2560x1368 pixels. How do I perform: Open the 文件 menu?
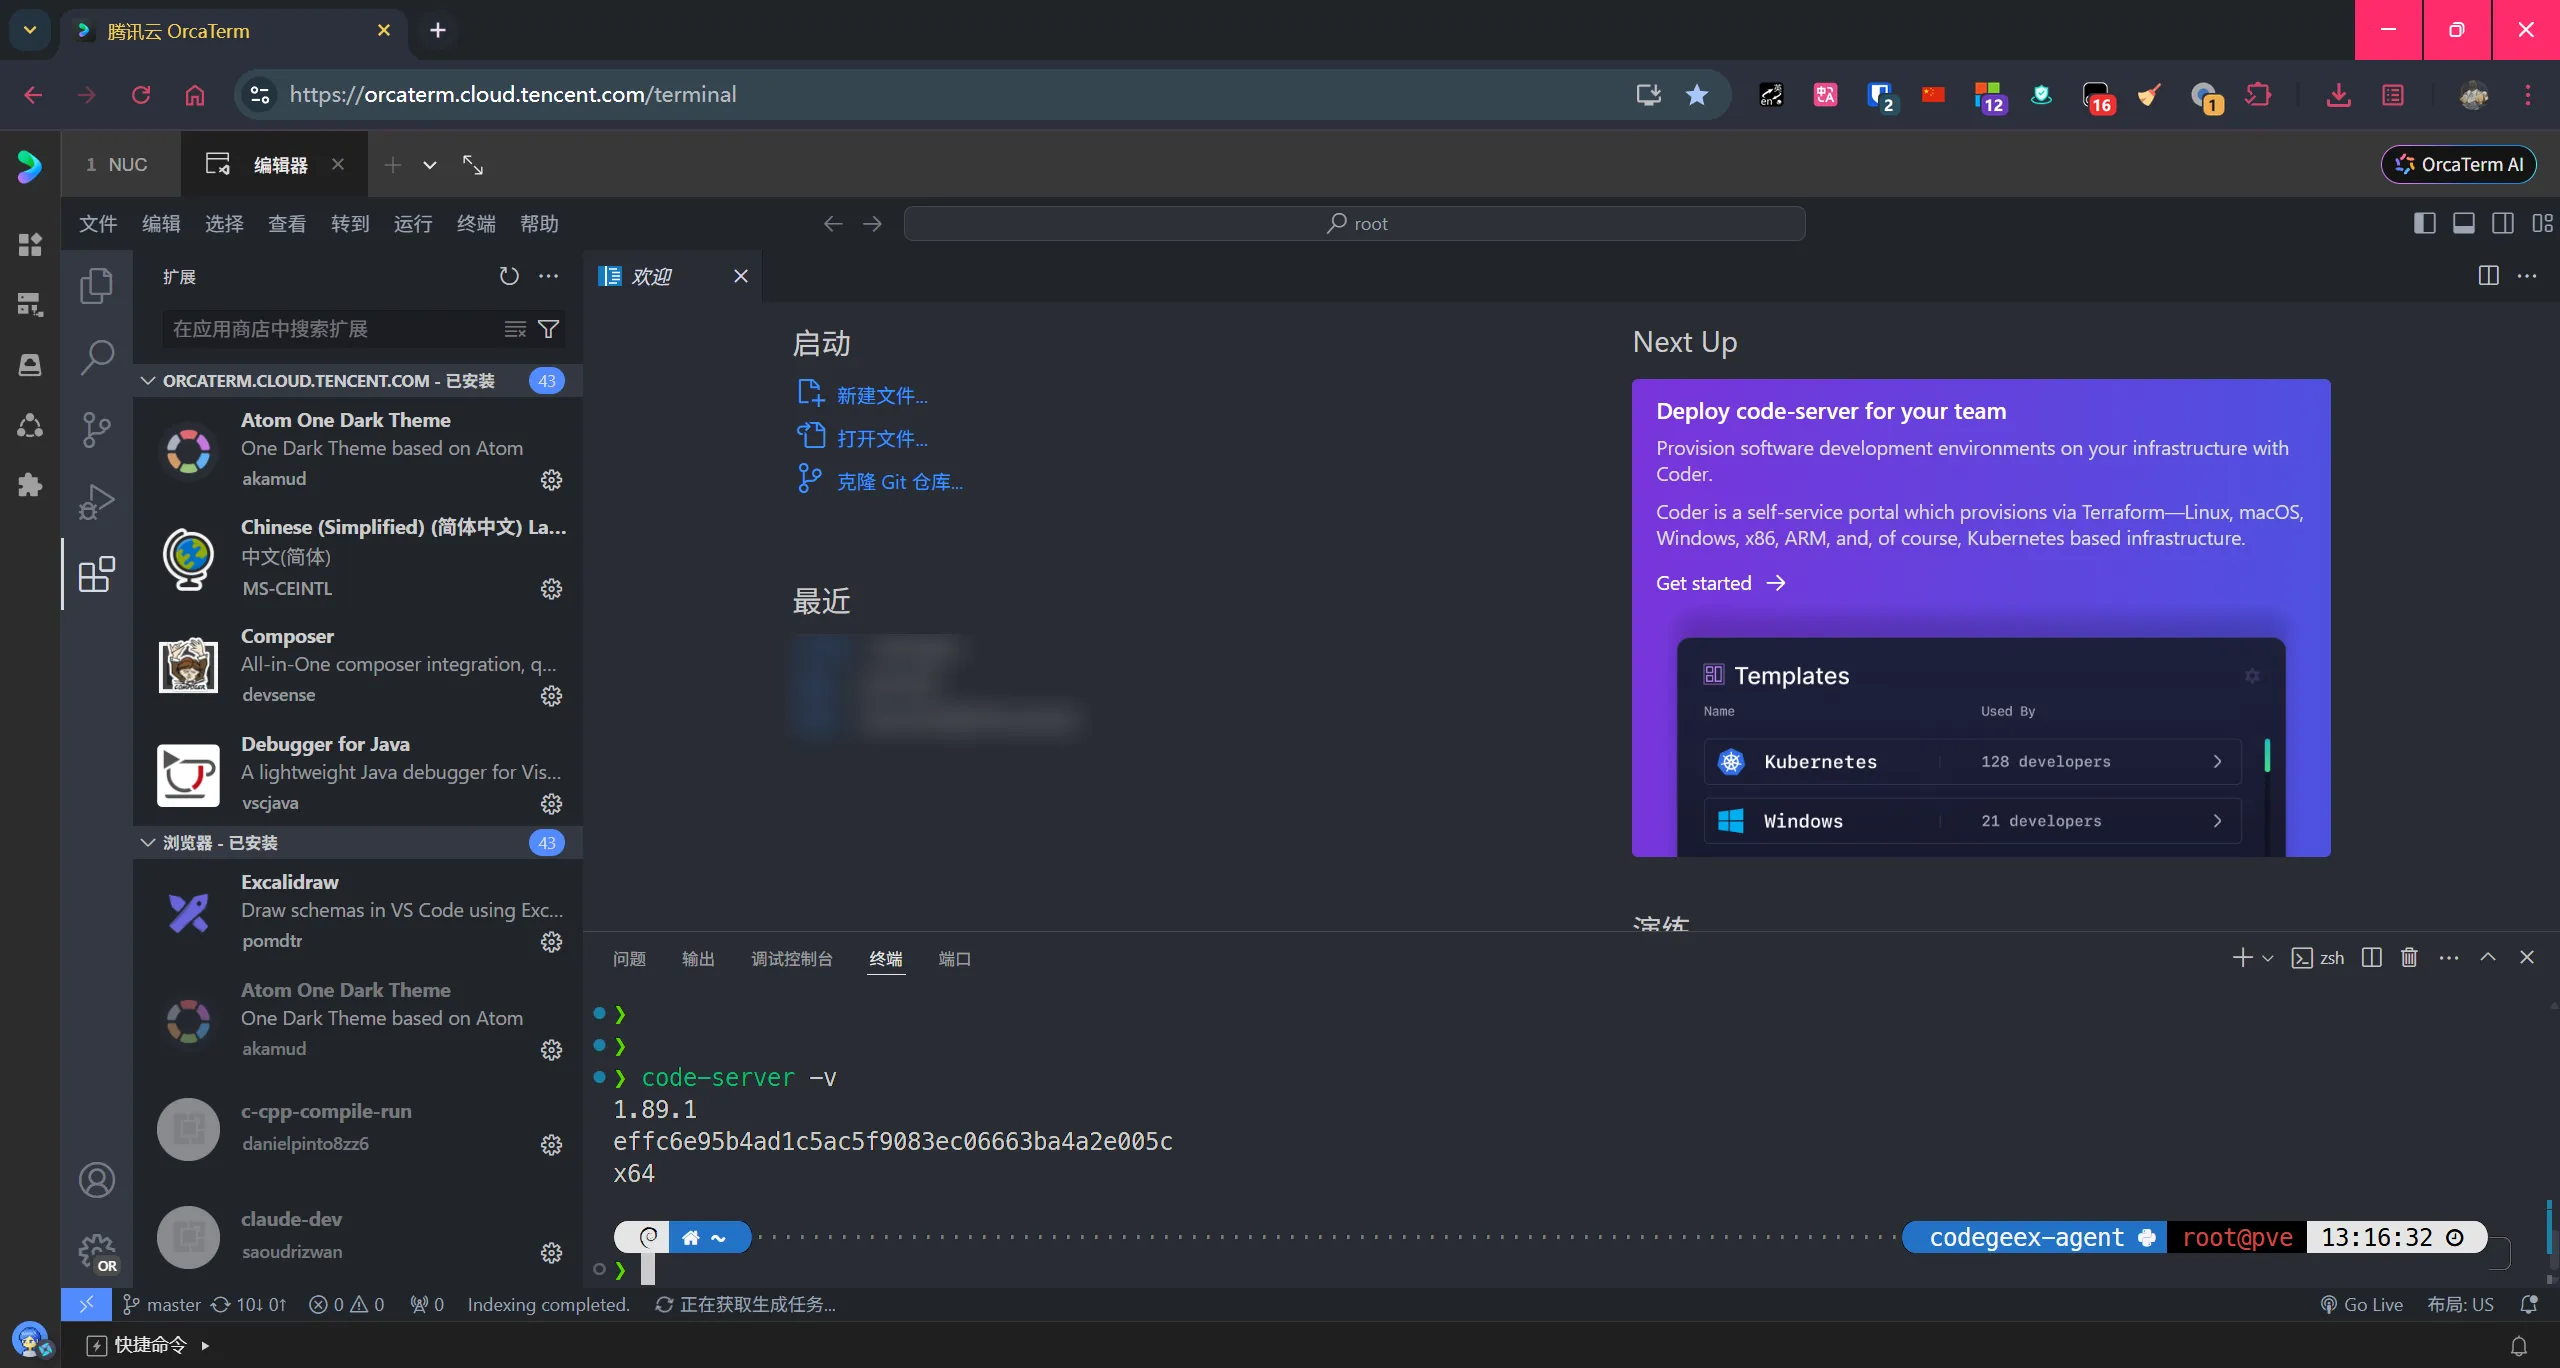click(x=98, y=224)
